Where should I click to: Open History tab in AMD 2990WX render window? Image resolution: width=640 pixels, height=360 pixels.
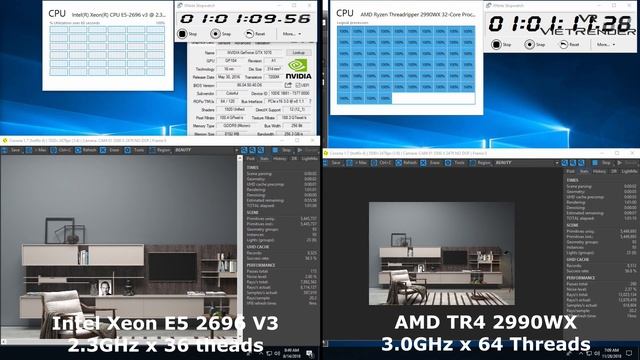coord(600,171)
